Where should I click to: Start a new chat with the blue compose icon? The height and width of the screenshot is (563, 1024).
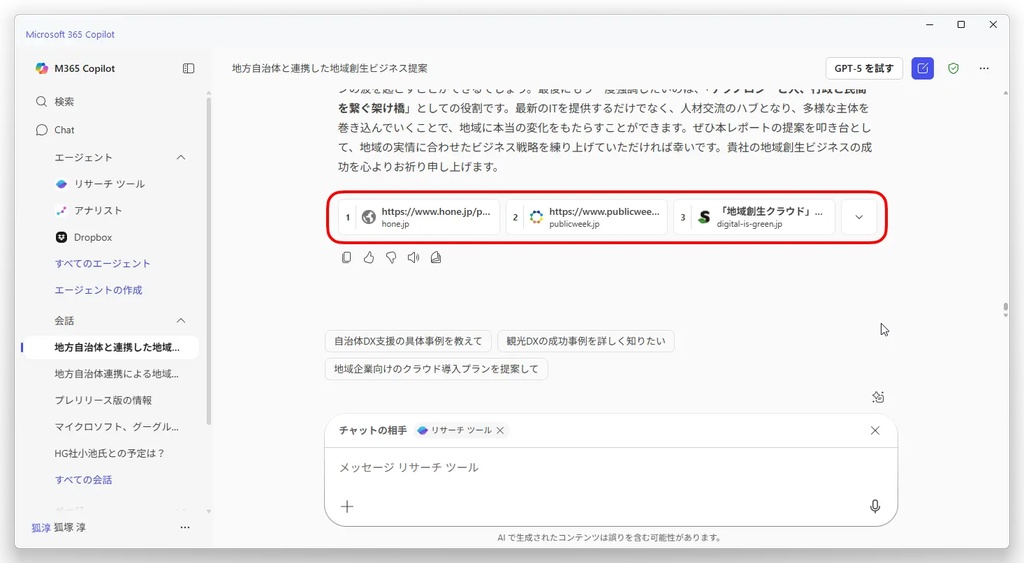click(922, 69)
